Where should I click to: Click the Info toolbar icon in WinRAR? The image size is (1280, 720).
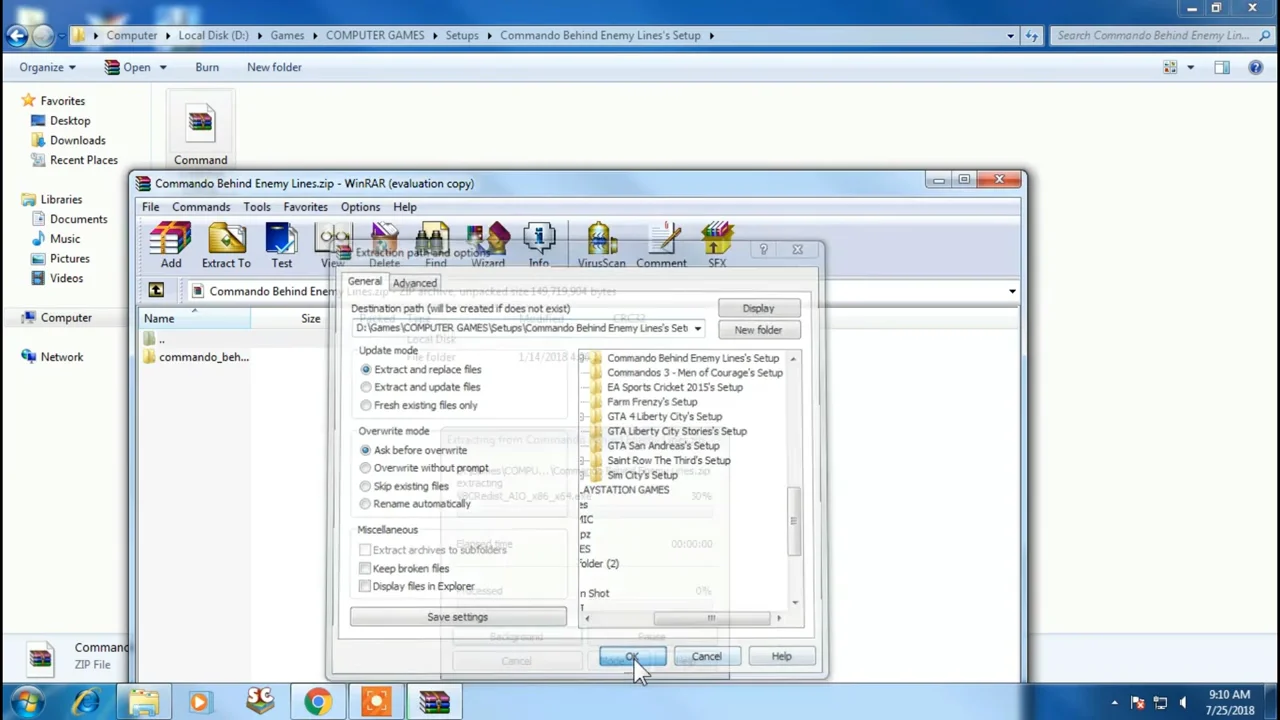click(539, 246)
